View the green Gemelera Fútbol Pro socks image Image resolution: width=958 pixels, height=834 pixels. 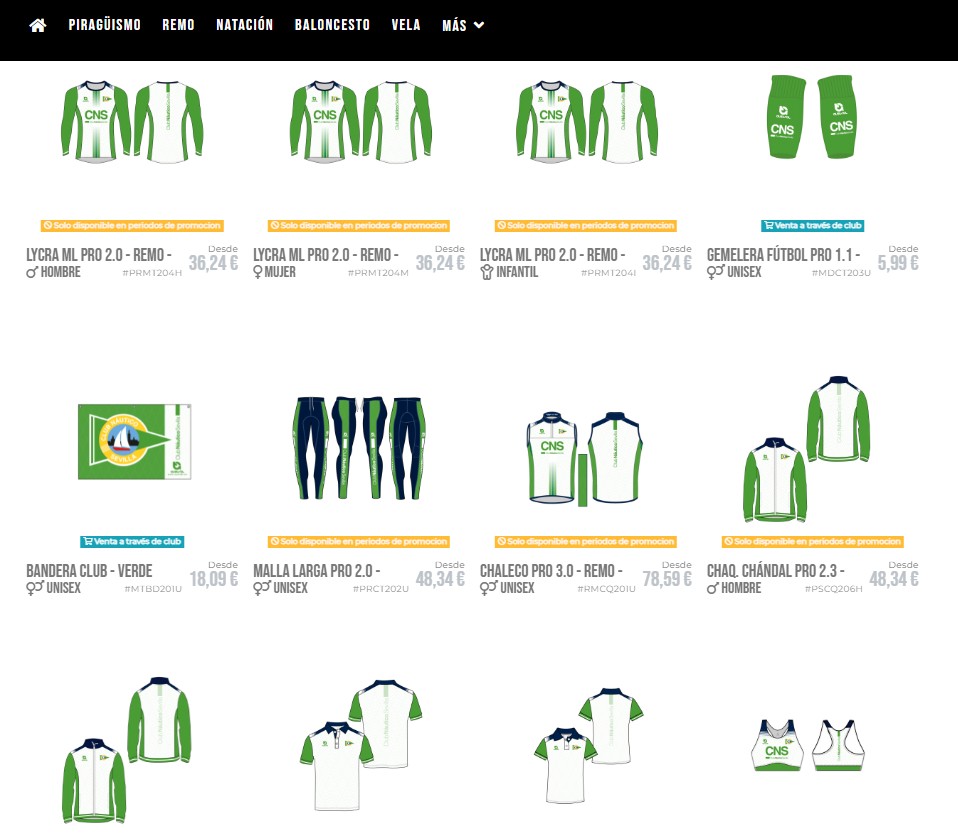[x=811, y=117]
